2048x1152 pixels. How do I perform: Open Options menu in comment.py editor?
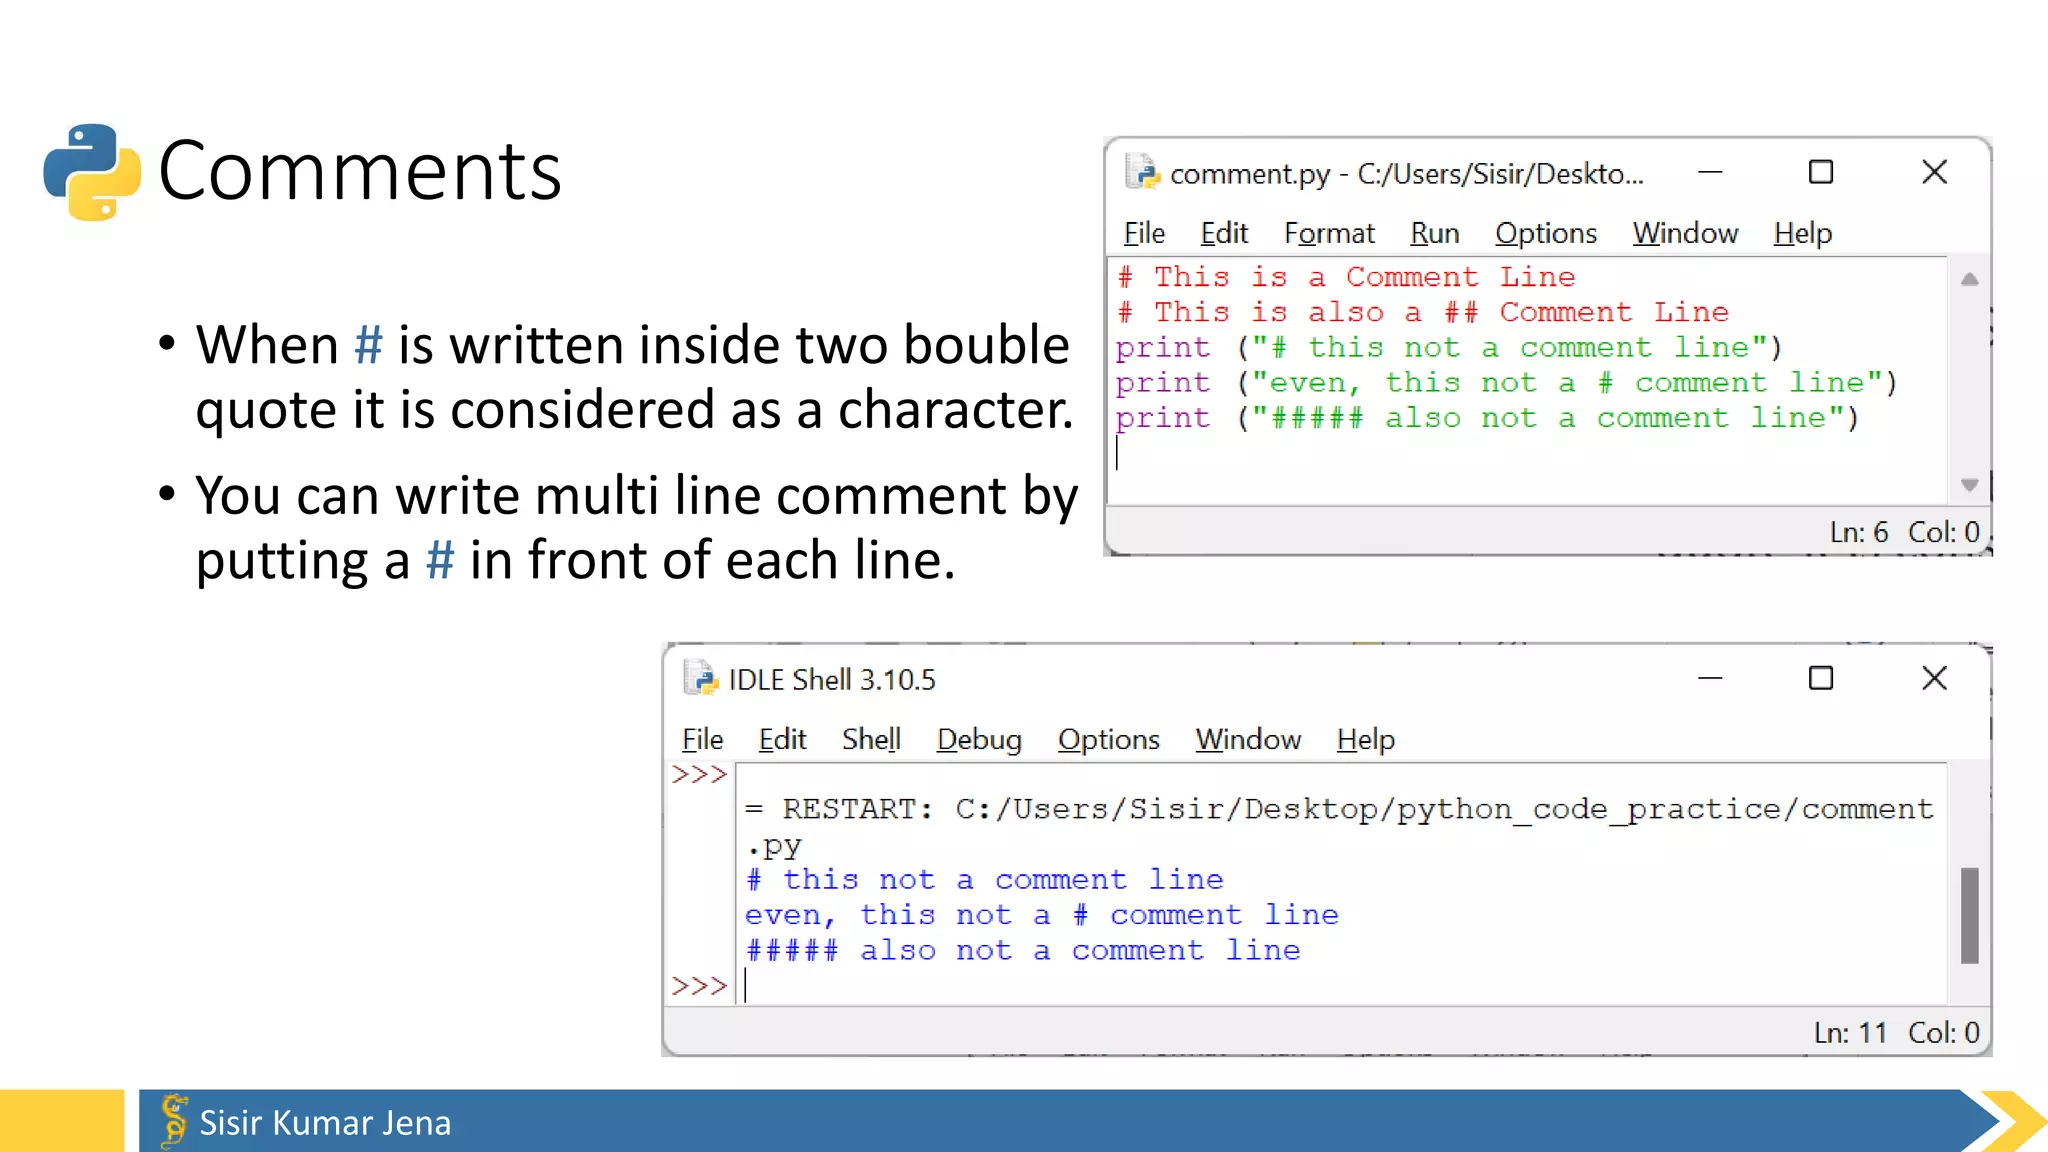click(1546, 233)
